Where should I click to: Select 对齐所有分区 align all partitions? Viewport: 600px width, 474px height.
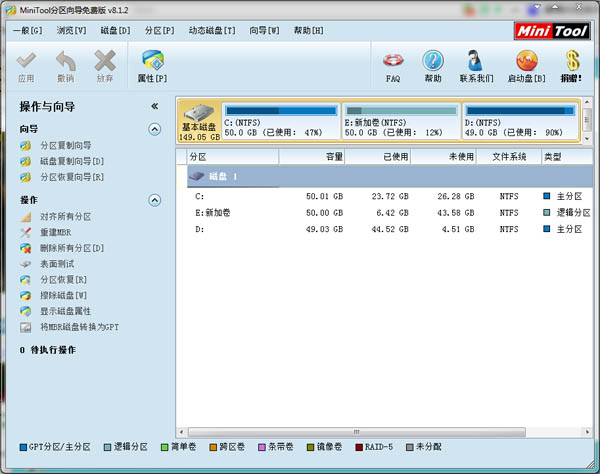click(65, 217)
